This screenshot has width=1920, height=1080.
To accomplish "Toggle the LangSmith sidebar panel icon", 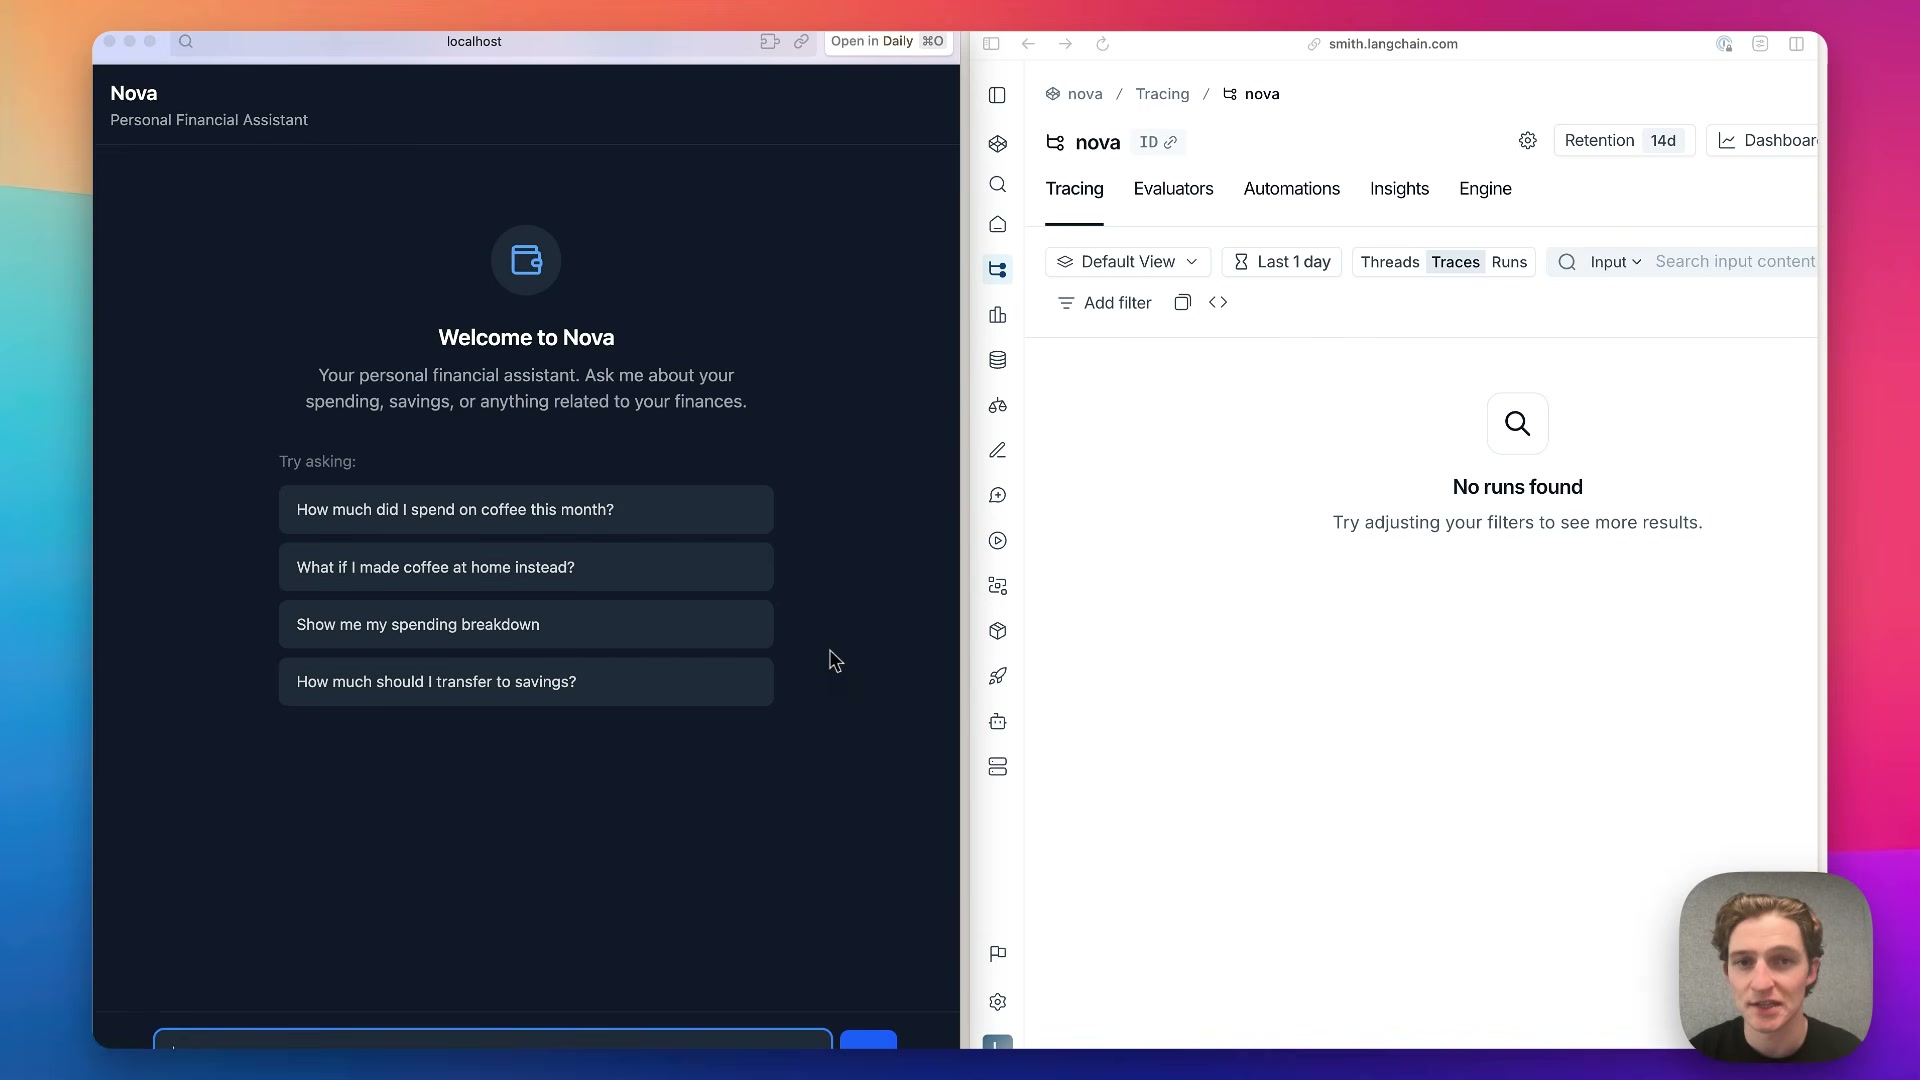I will click(x=997, y=95).
